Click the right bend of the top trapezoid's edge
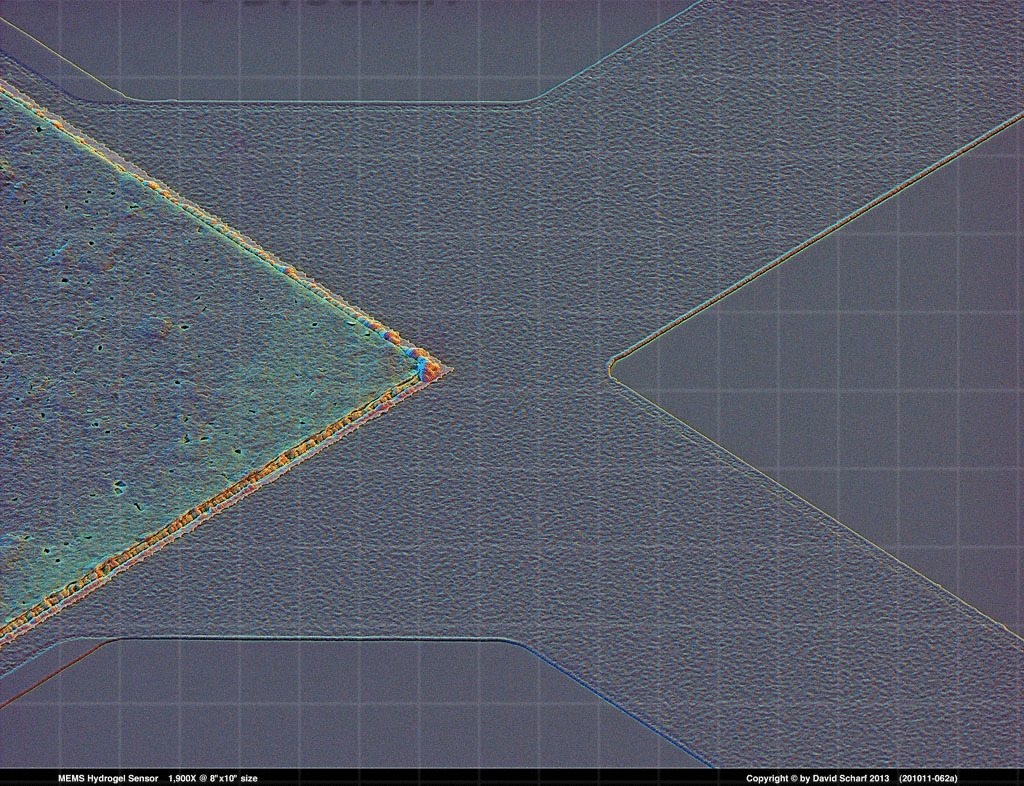This screenshot has height=786, width=1024. coord(536,101)
